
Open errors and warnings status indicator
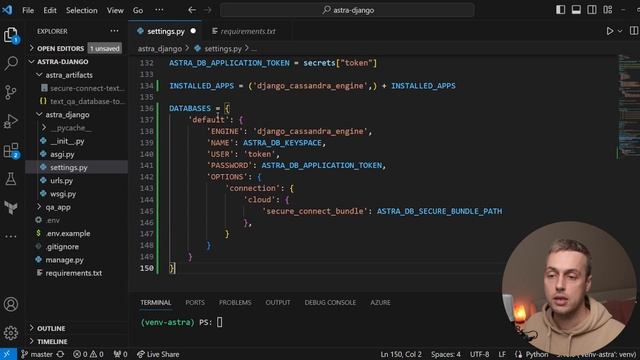pos(88,354)
